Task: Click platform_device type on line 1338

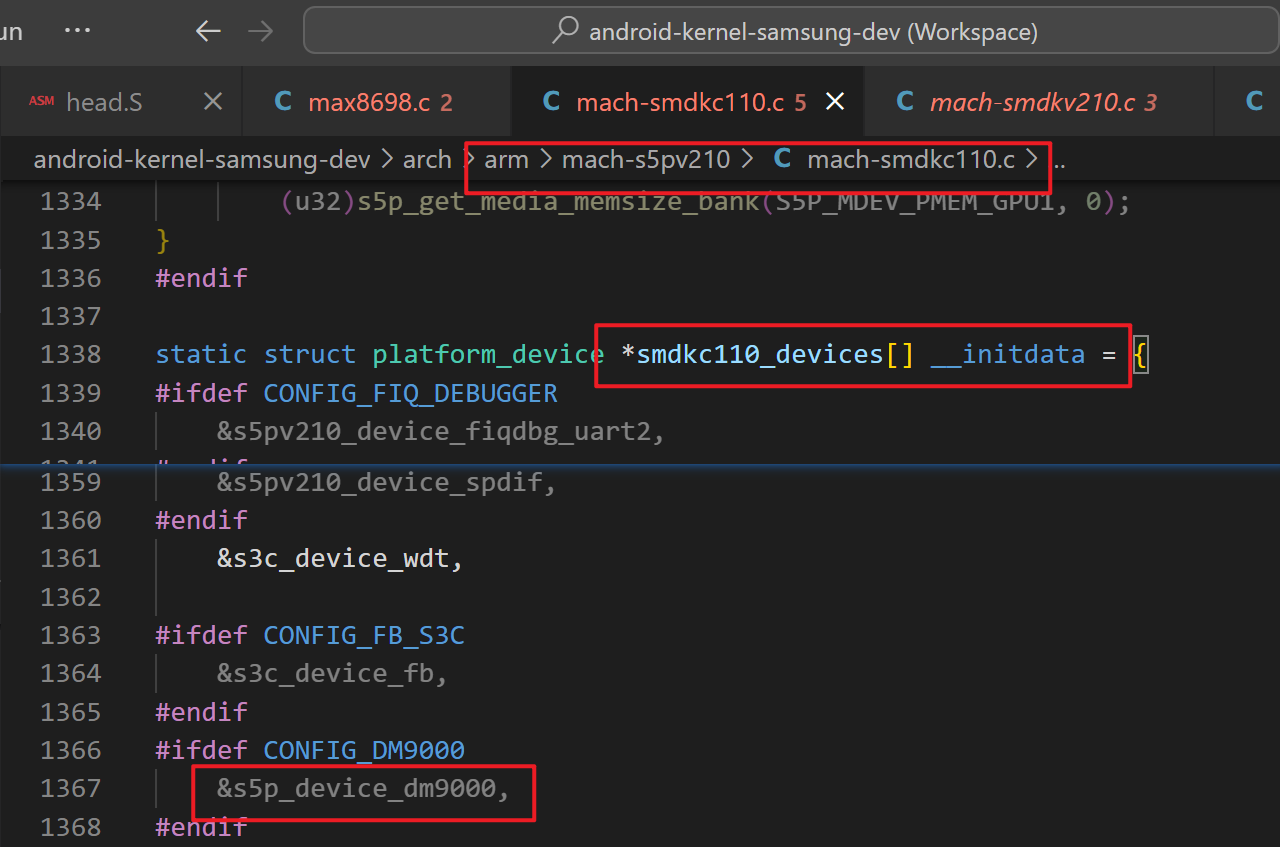Action: pos(488,354)
